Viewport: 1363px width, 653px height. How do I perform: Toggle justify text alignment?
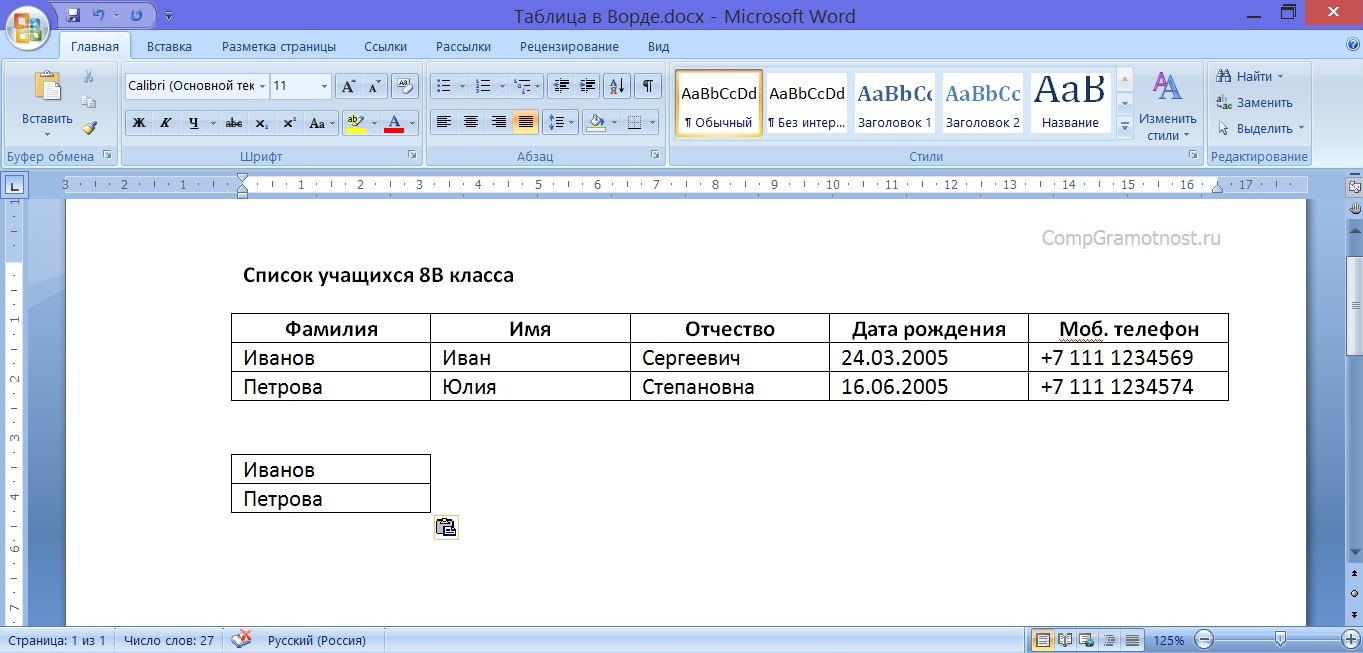(x=525, y=122)
